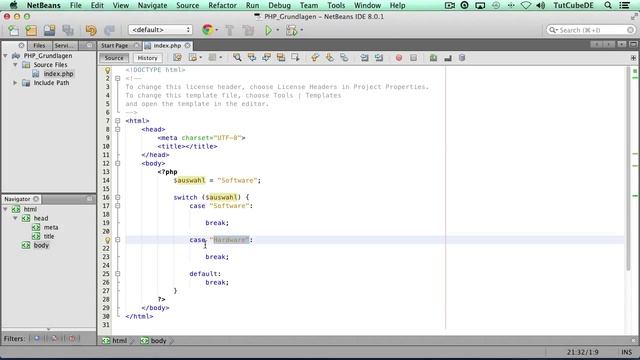Switch to Services tab
Screen dimensions: 640x360
click(x=64, y=46)
